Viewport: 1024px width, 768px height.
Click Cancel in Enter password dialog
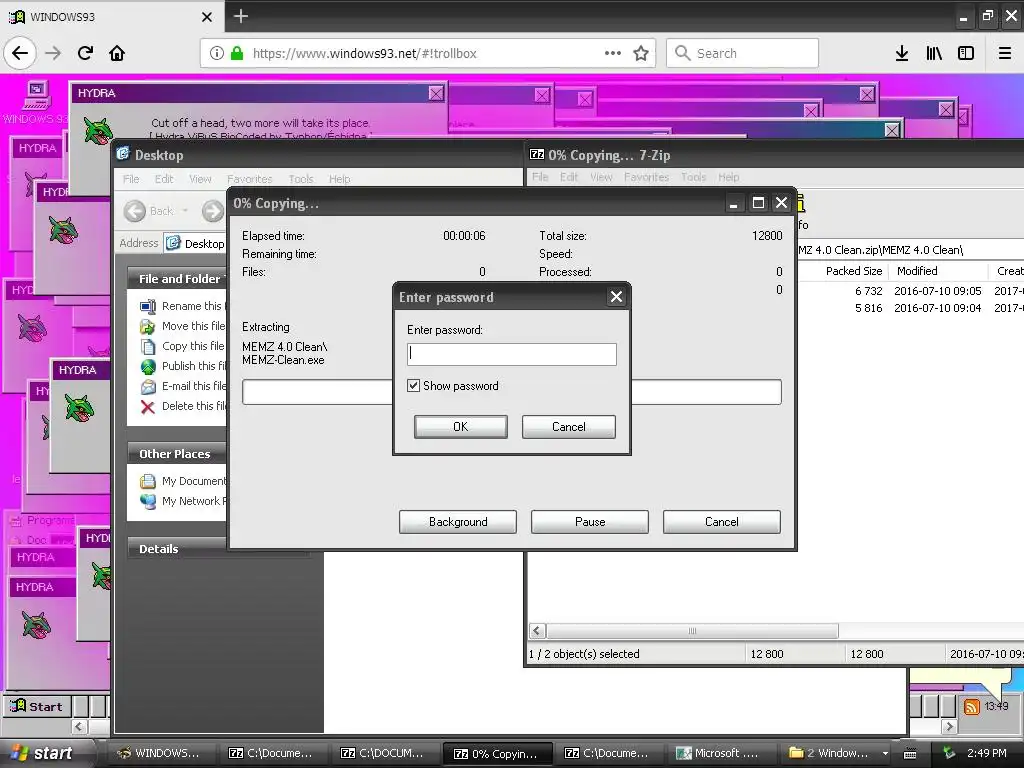click(569, 426)
